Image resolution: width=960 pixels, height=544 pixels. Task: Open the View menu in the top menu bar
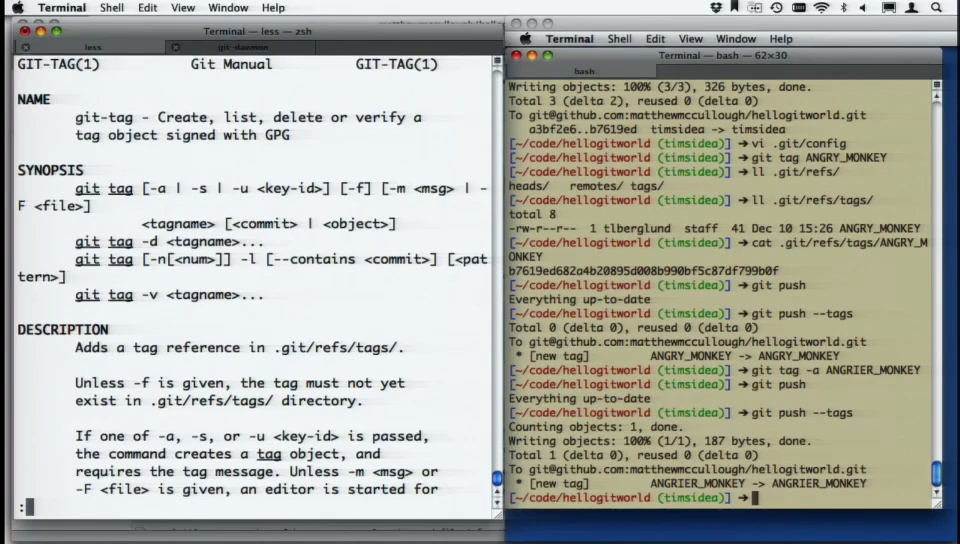tap(182, 8)
